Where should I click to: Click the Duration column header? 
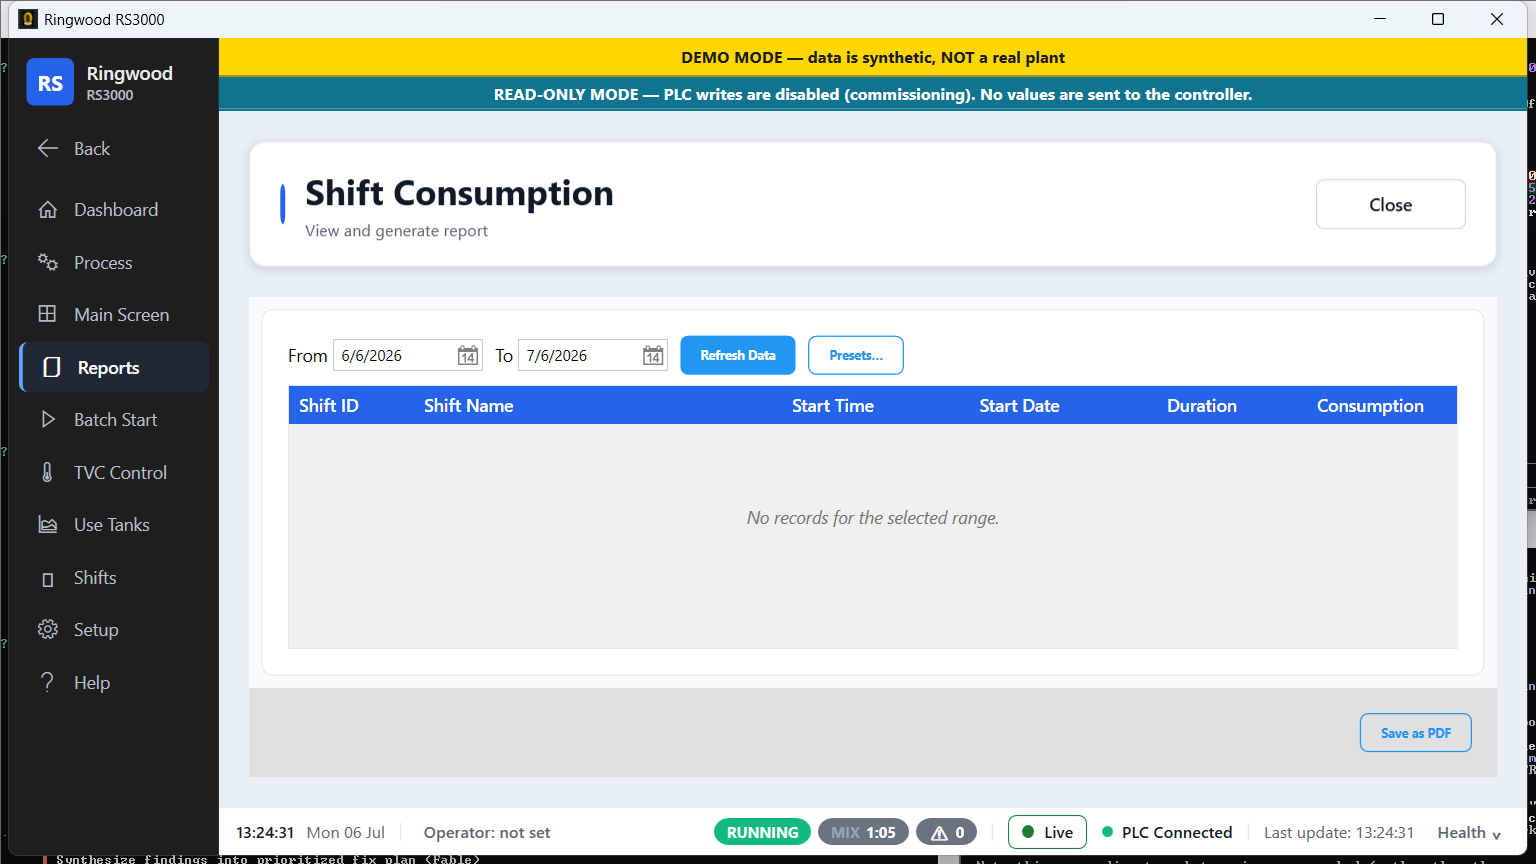[1202, 406]
